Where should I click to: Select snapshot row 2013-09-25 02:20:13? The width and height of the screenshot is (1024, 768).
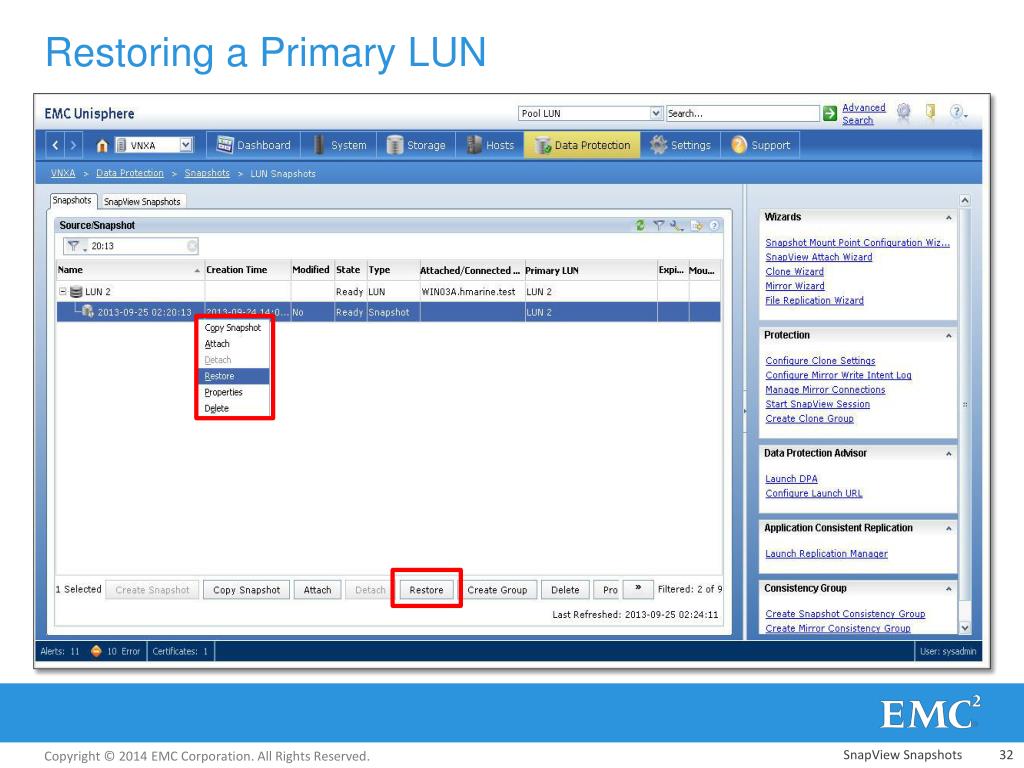click(388, 312)
